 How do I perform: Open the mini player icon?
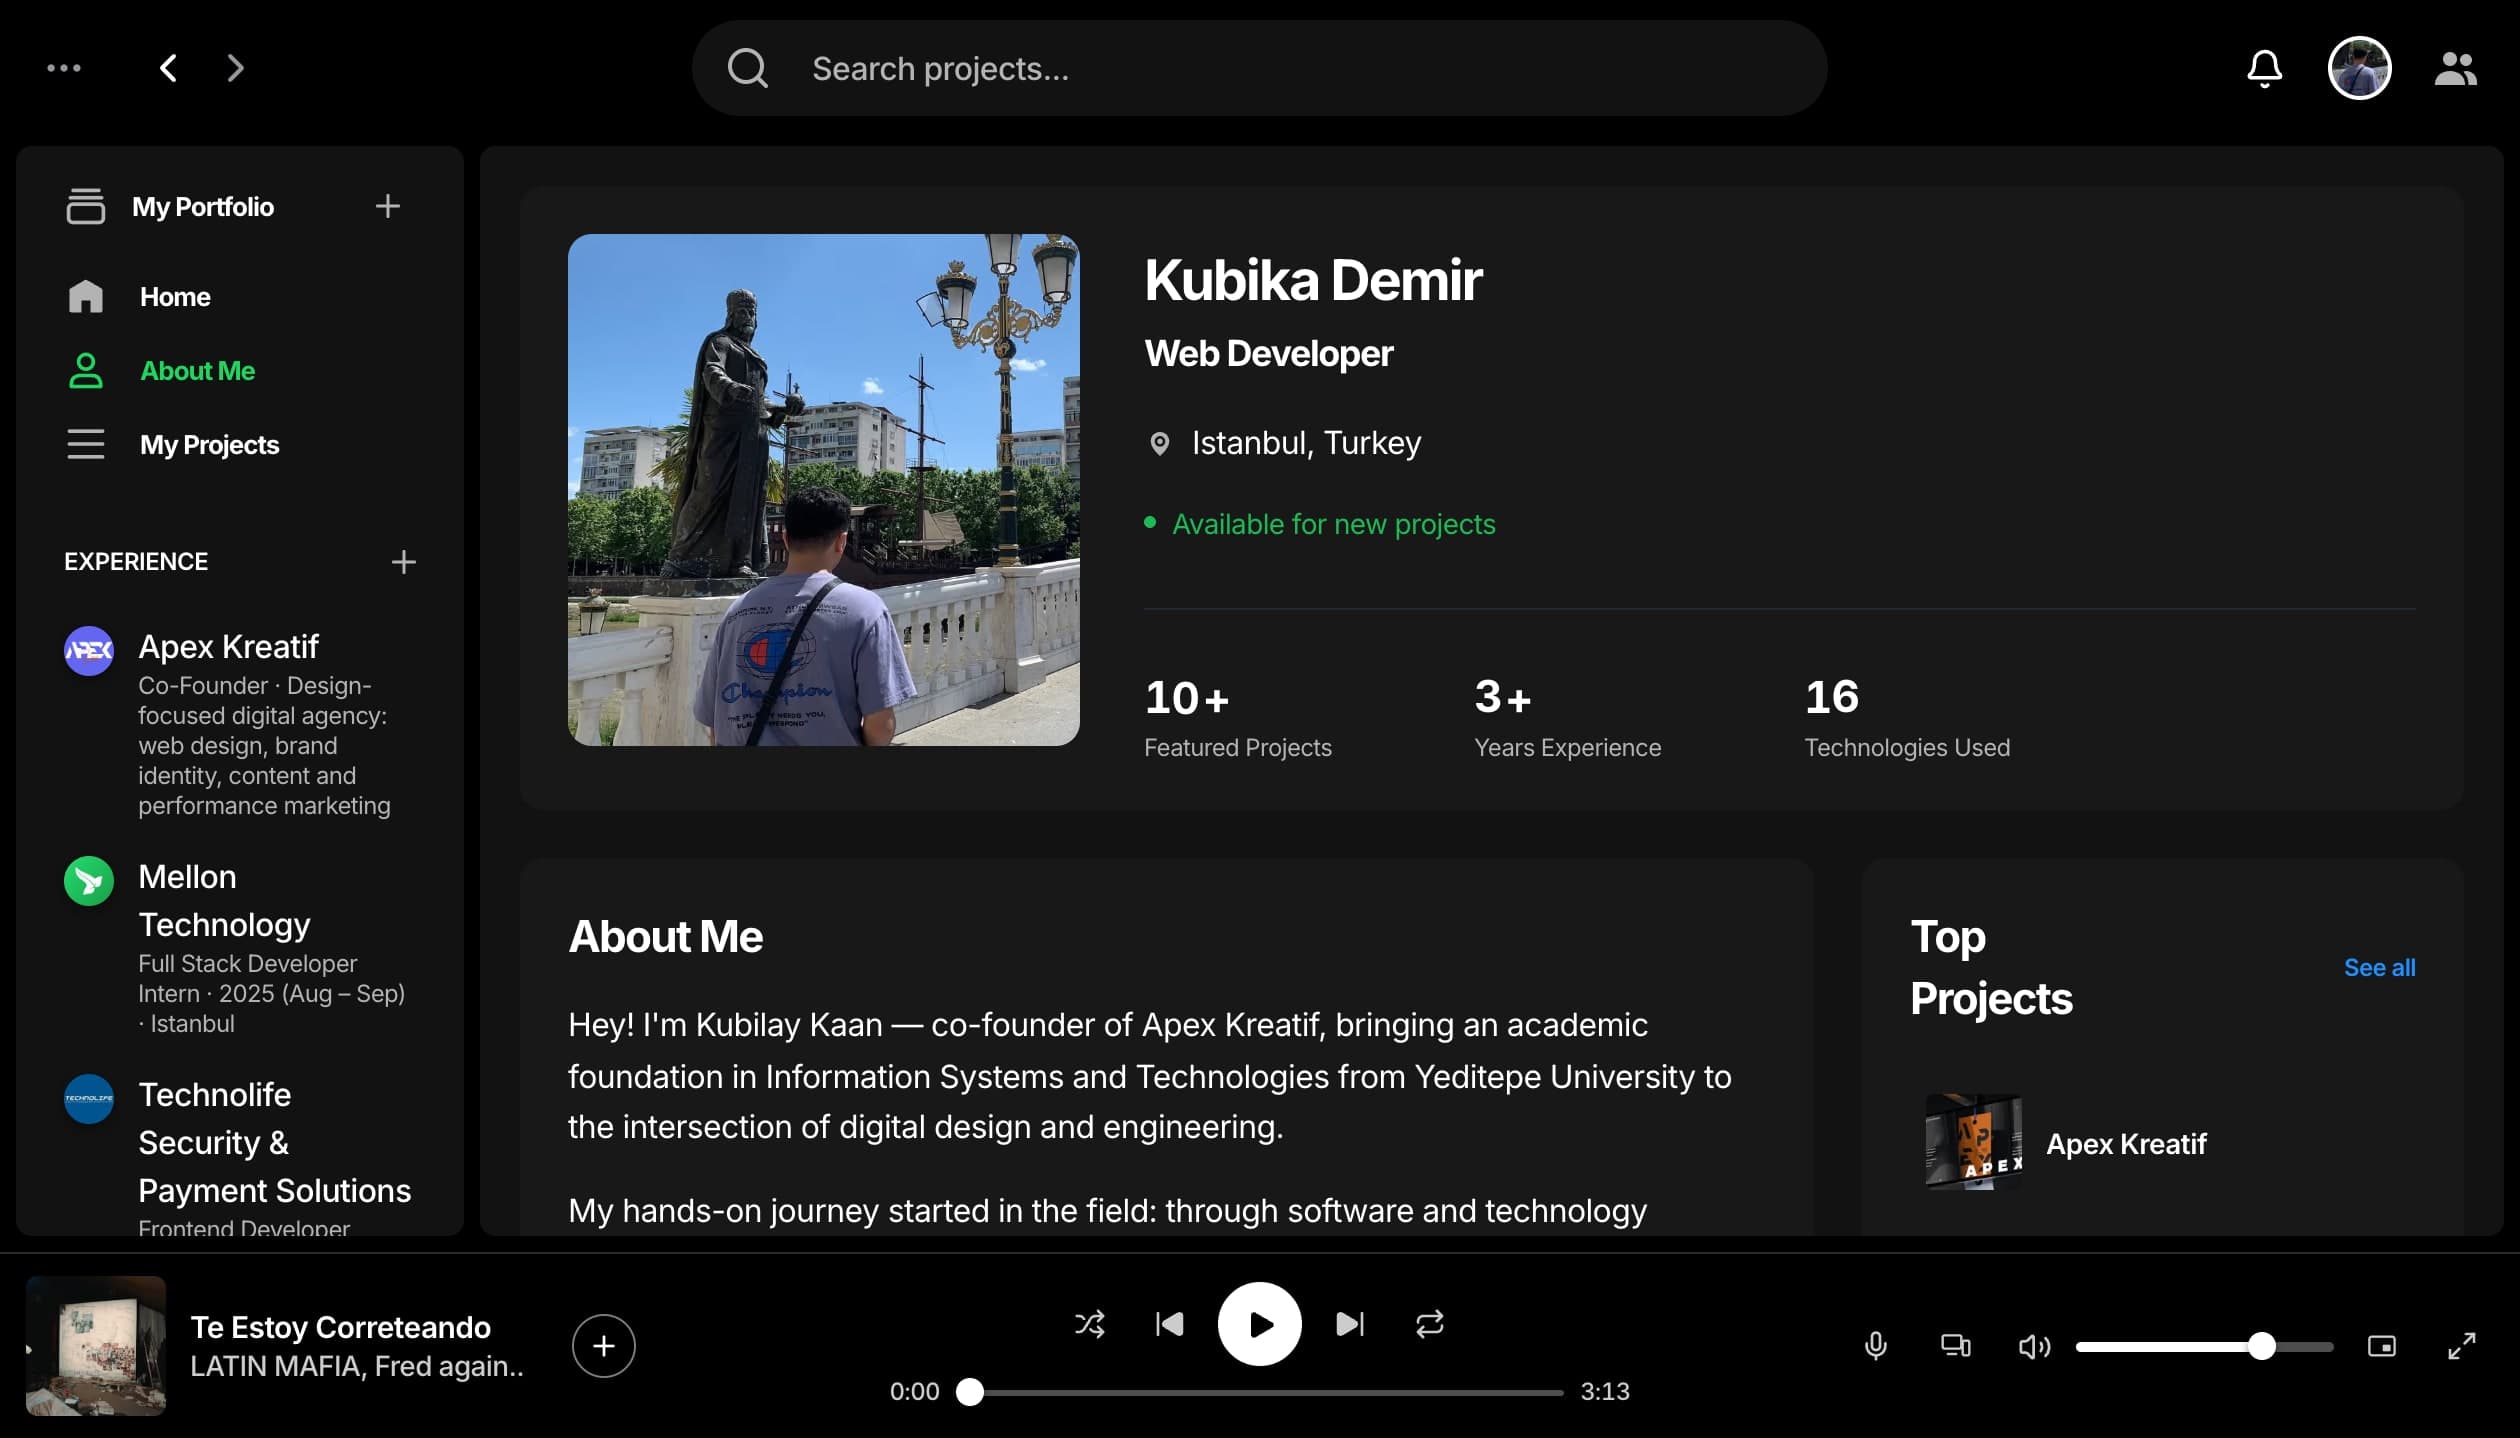[2382, 1346]
